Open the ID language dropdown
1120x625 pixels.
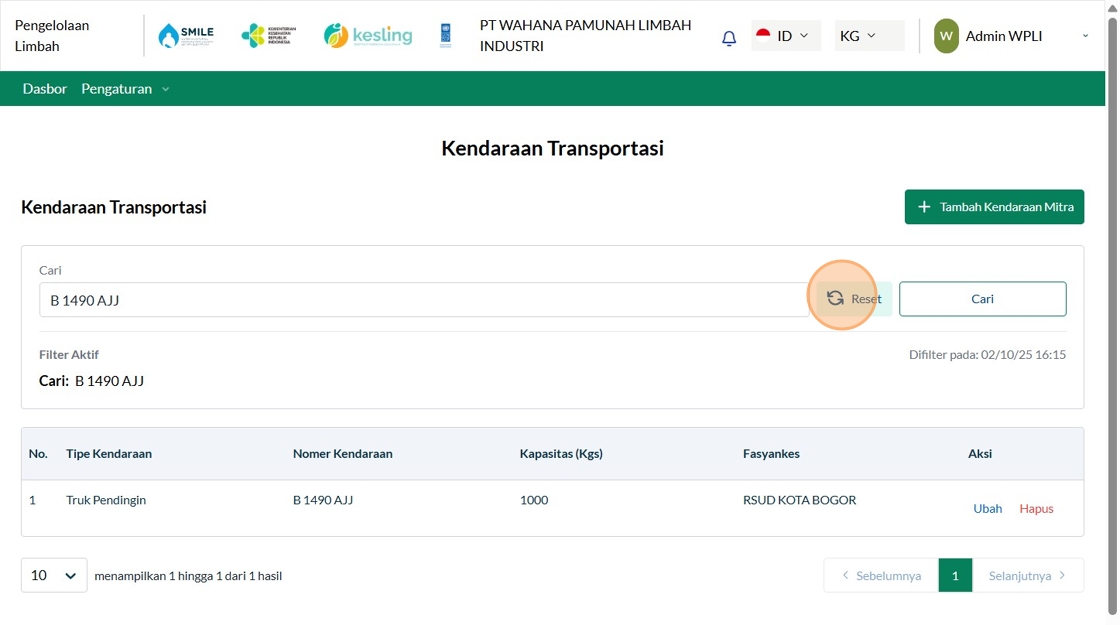[x=786, y=36]
